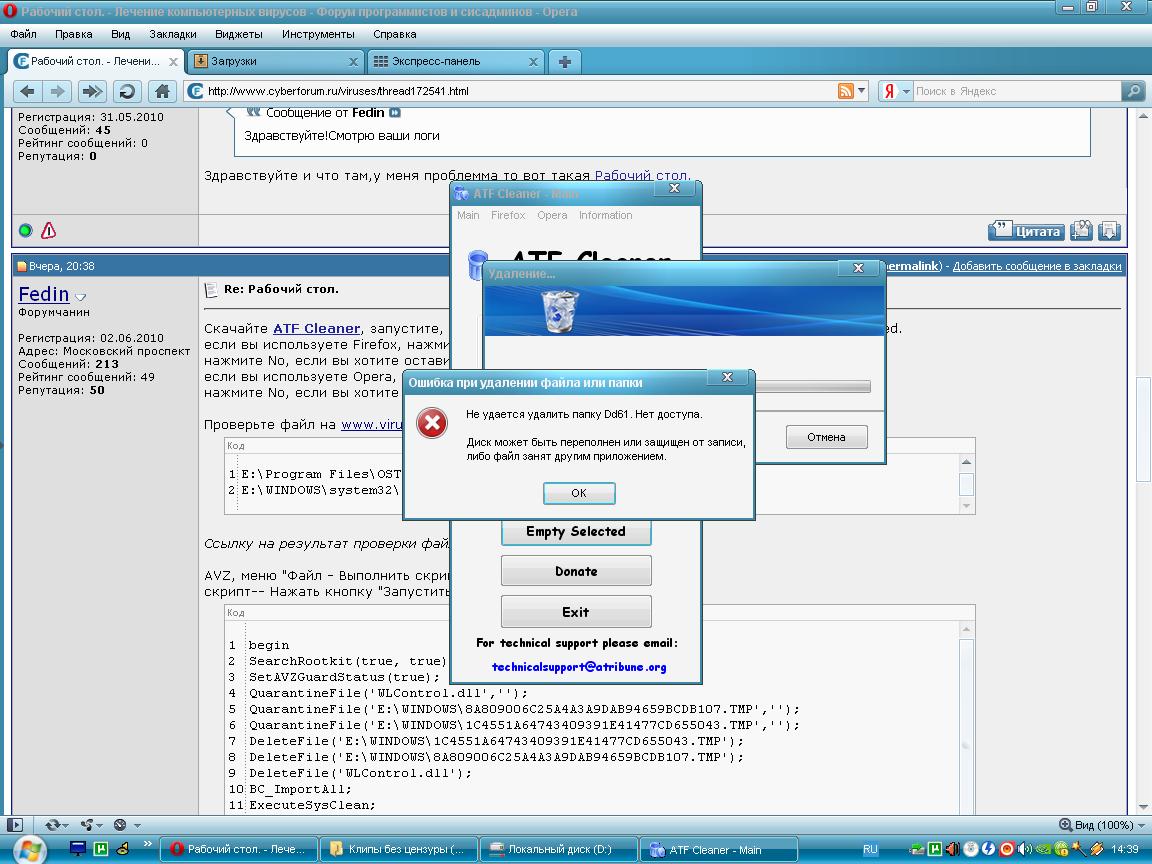Click the magnifier search button

coord(1133,91)
